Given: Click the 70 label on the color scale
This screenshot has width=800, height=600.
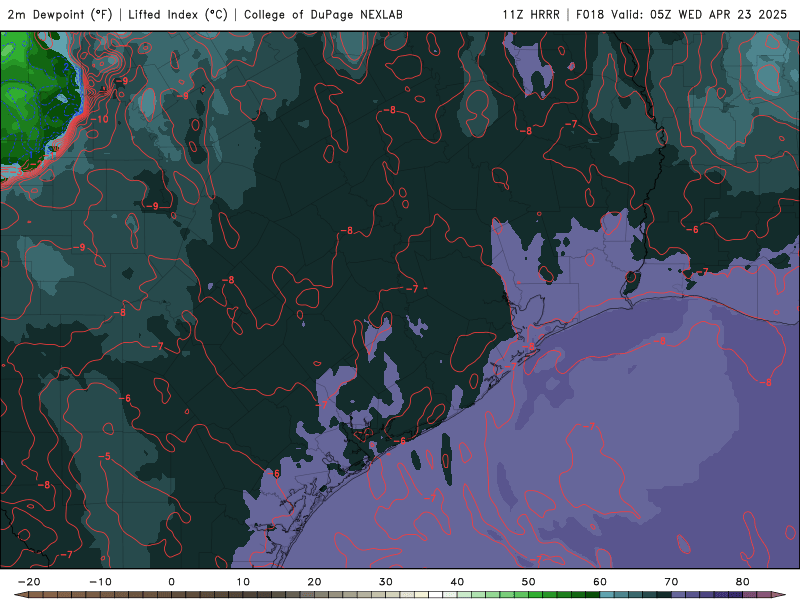Looking at the screenshot, I should tap(671, 582).
